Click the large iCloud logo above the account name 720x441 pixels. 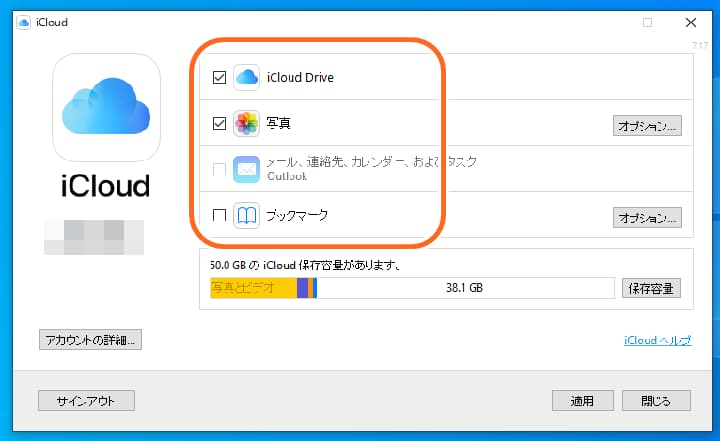pos(107,107)
